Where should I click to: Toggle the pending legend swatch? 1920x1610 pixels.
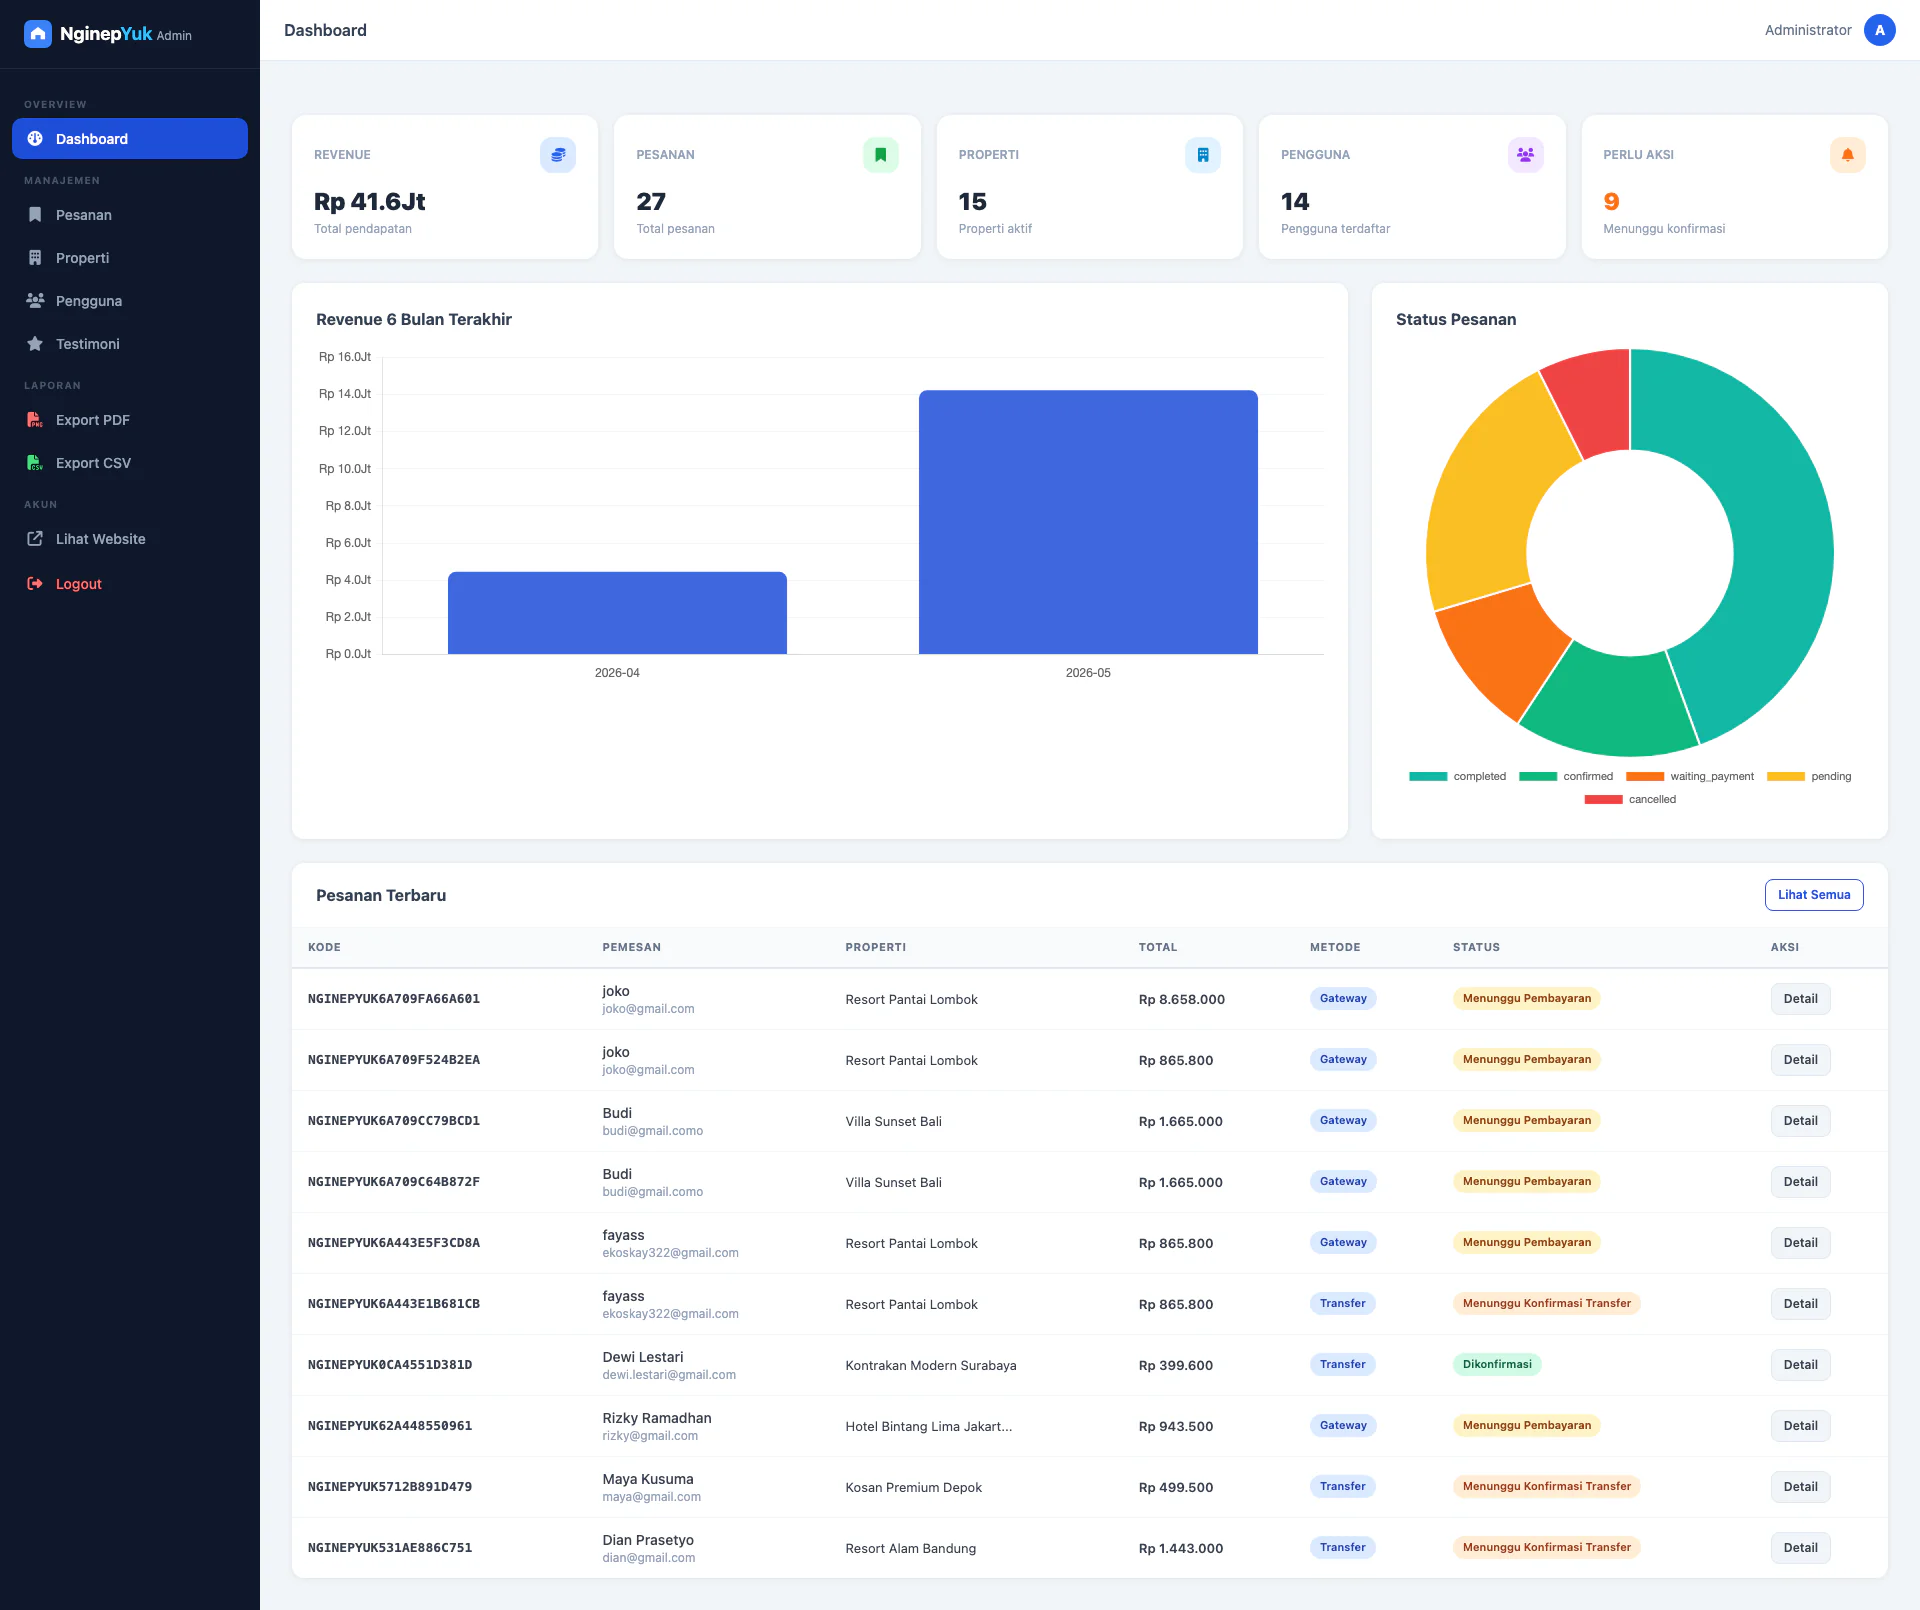coord(1786,776)
